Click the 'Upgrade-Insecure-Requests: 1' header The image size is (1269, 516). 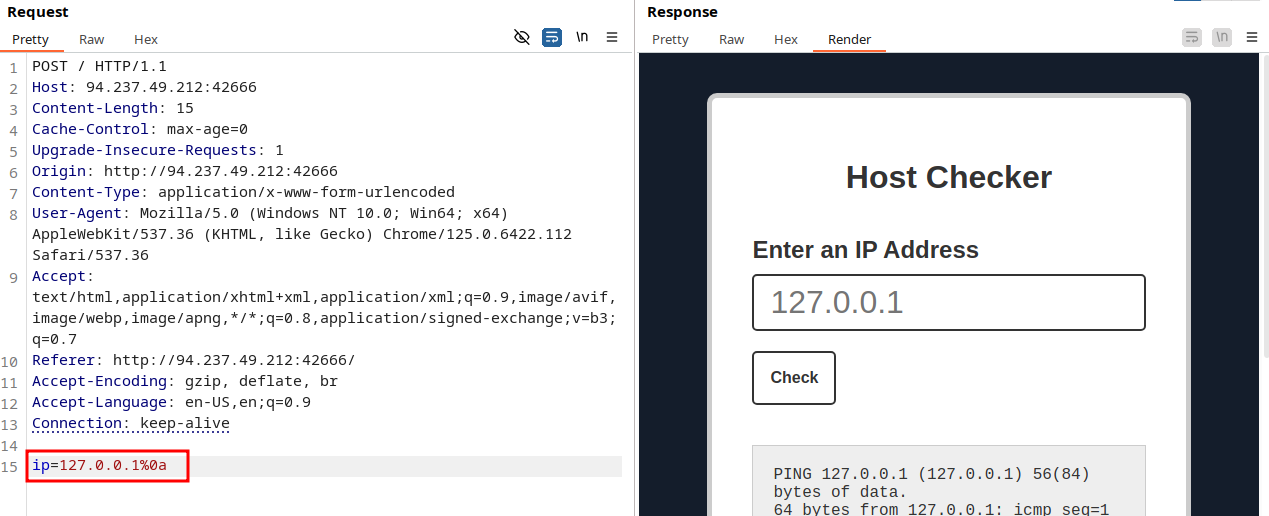click(x=158, y=150)
